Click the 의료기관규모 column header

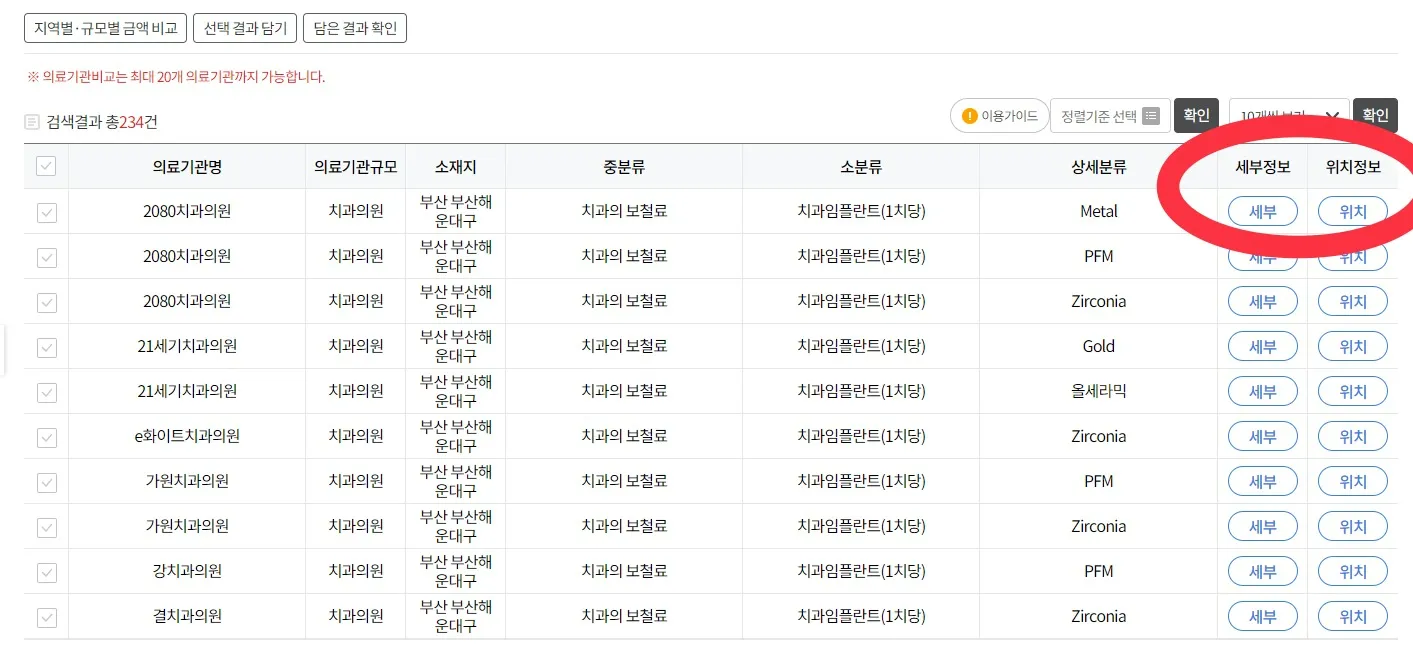pos(356,167)
